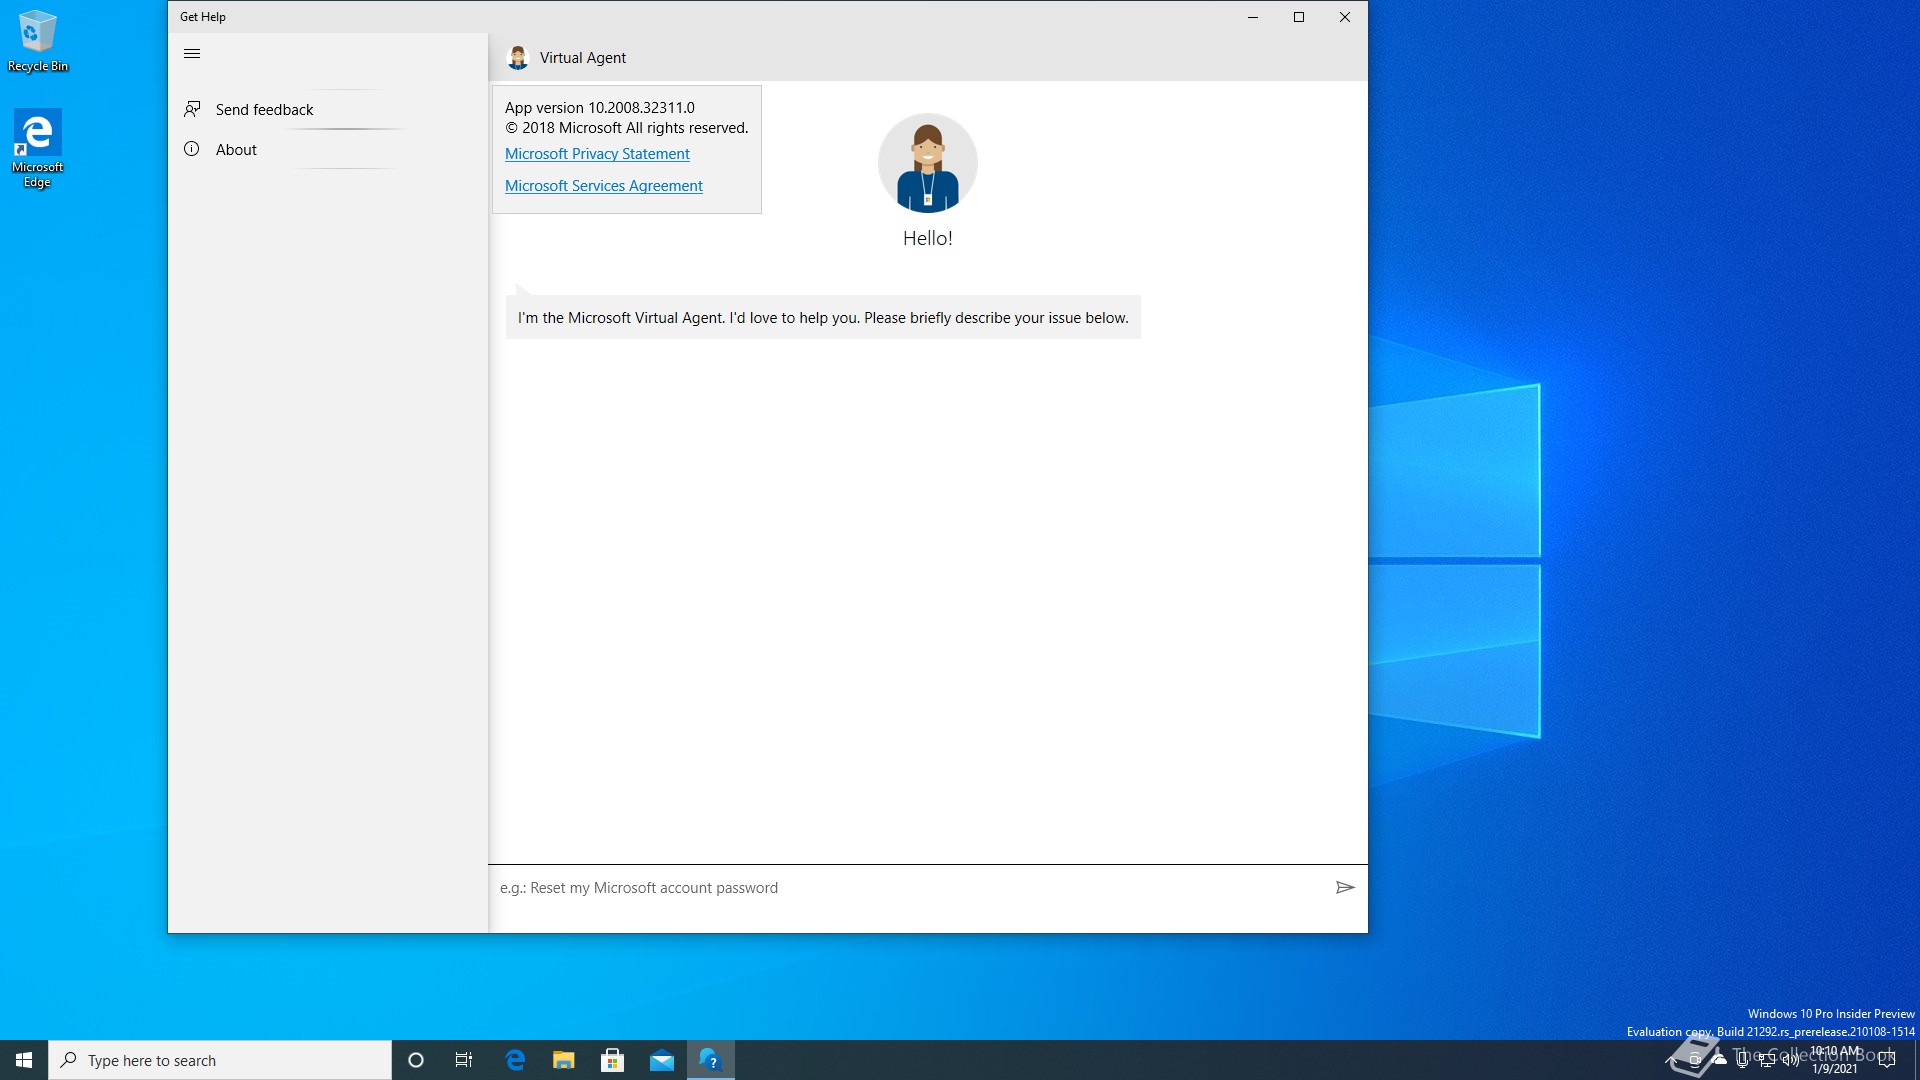Minimize the Get Help window
This screenshot has width=1920, height=1080.
1253,17
